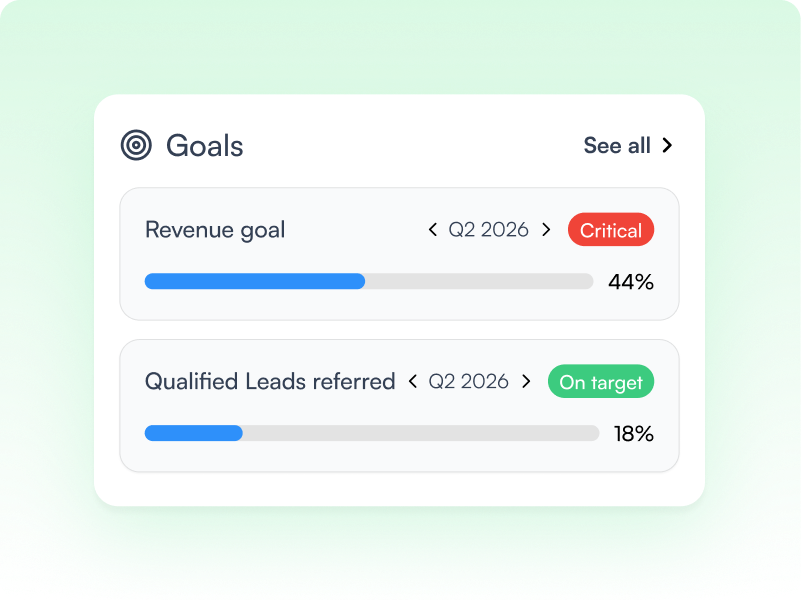Image resolution: width=801 pixels, height=600 pixels.
Task: Select the Revenue goal title
Action: coord(215,230)
